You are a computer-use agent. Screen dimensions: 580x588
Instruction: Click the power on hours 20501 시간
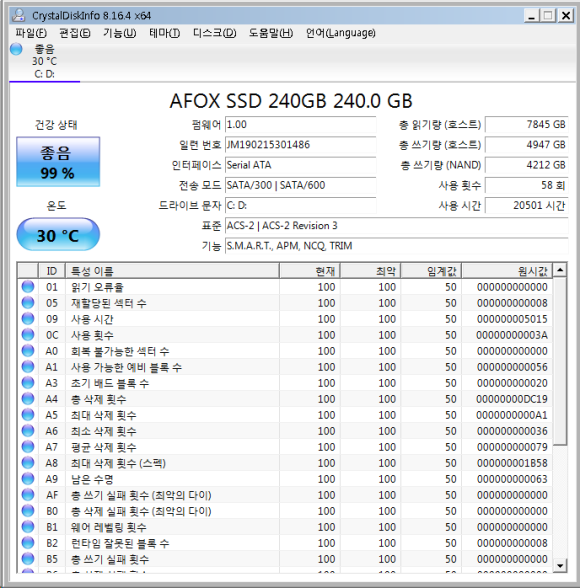point(526,206)
